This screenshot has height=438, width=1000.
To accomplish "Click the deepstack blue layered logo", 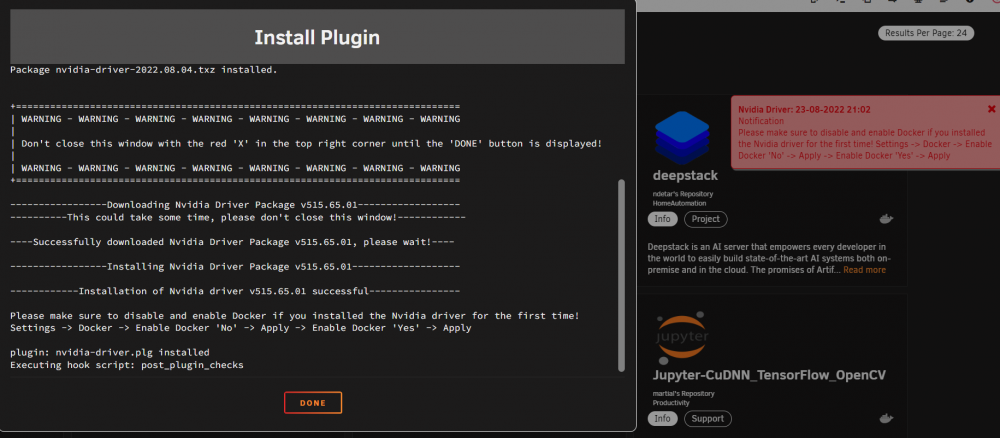I will point(681,138).
